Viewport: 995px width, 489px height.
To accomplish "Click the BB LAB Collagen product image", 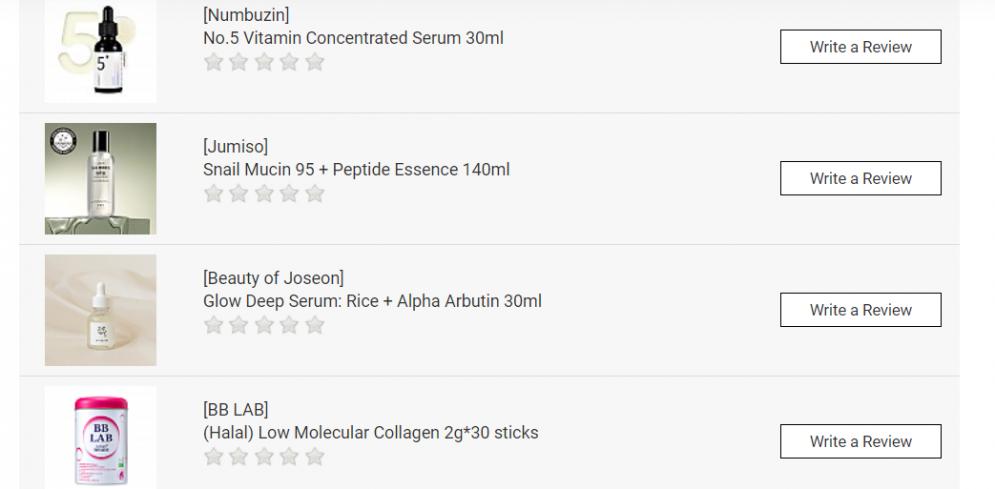I will tap(100, 438).
